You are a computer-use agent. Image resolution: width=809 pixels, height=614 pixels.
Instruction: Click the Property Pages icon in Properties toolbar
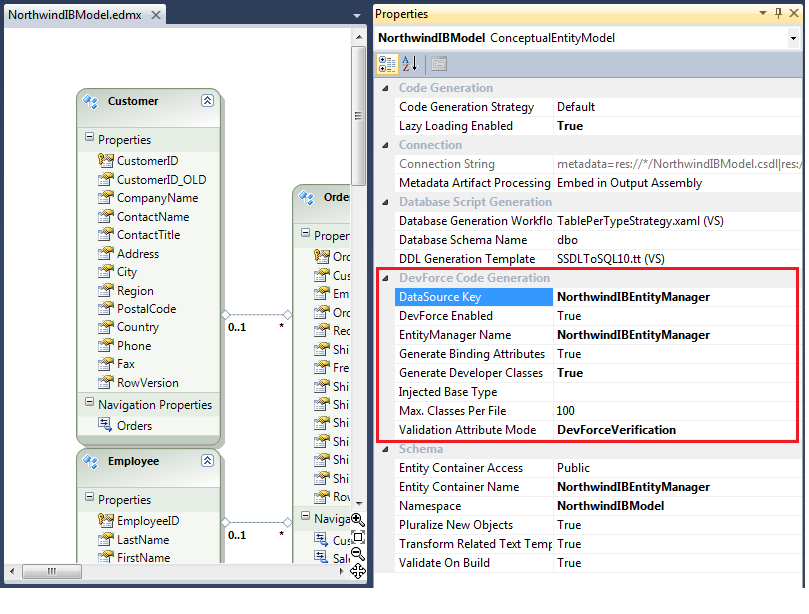click(x=439, y=64)
